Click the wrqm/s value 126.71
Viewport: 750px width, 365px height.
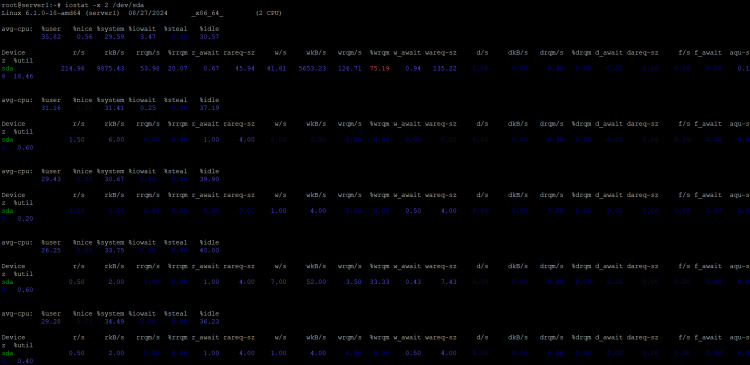[350, 68]
